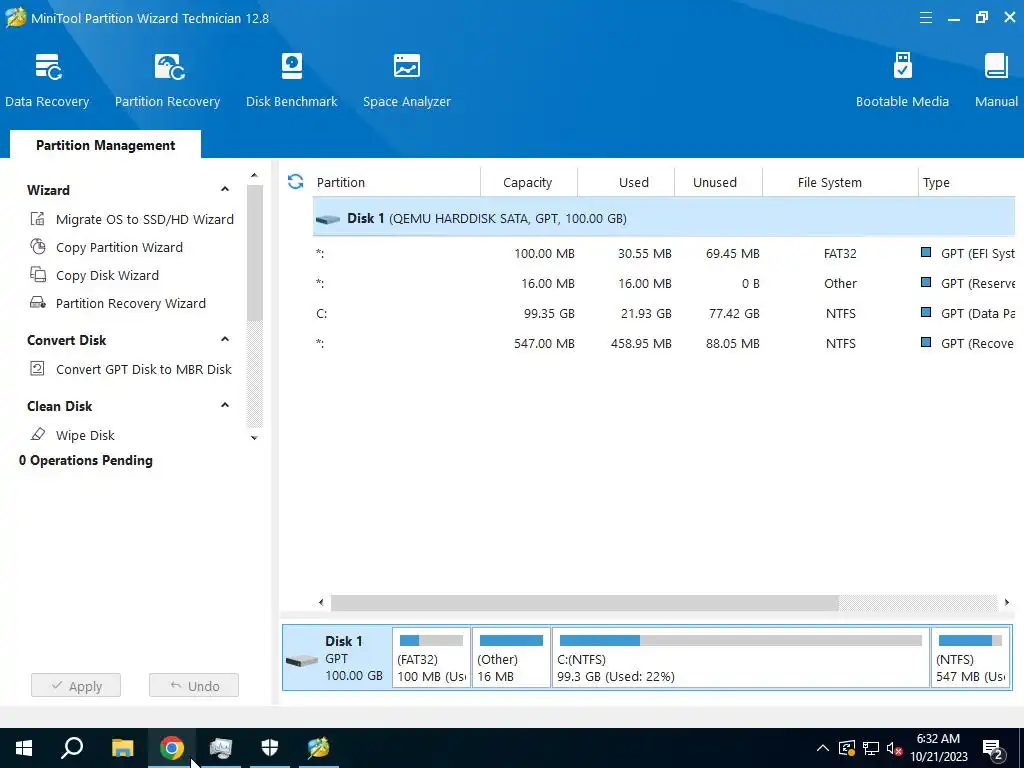Click the FAT32 100 MB block in disk map
The height and width of the screenshot is (768, 1024).
431,658
